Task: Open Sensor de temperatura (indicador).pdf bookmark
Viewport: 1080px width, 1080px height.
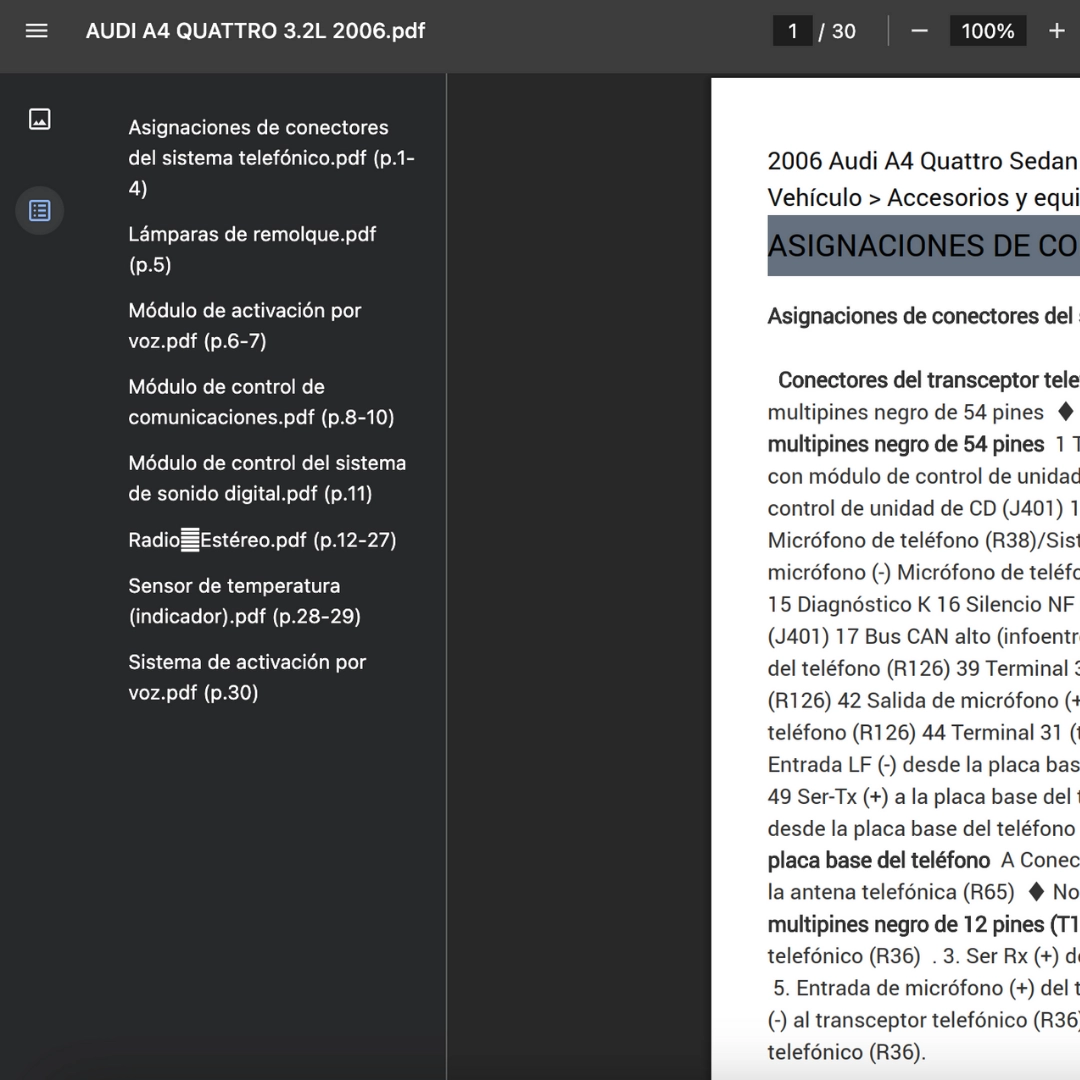Action: (245, 601)
